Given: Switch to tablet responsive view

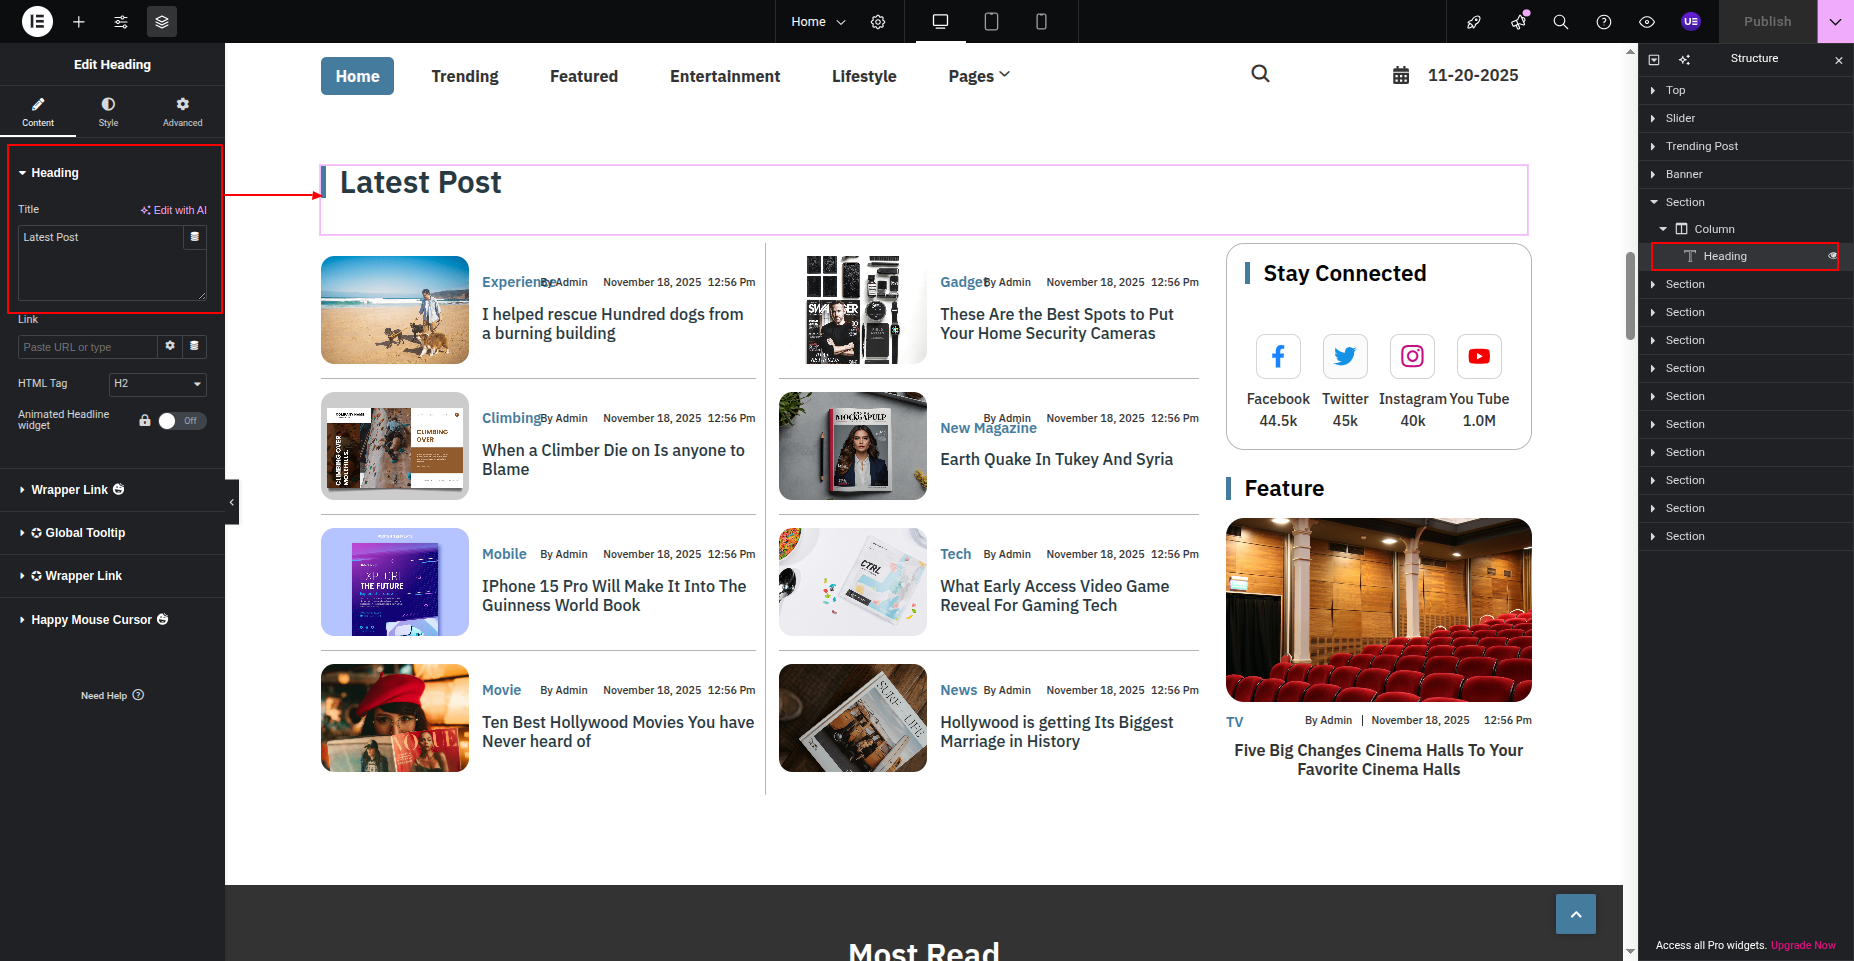Looking at the screenshot, I should coord(991,22).
